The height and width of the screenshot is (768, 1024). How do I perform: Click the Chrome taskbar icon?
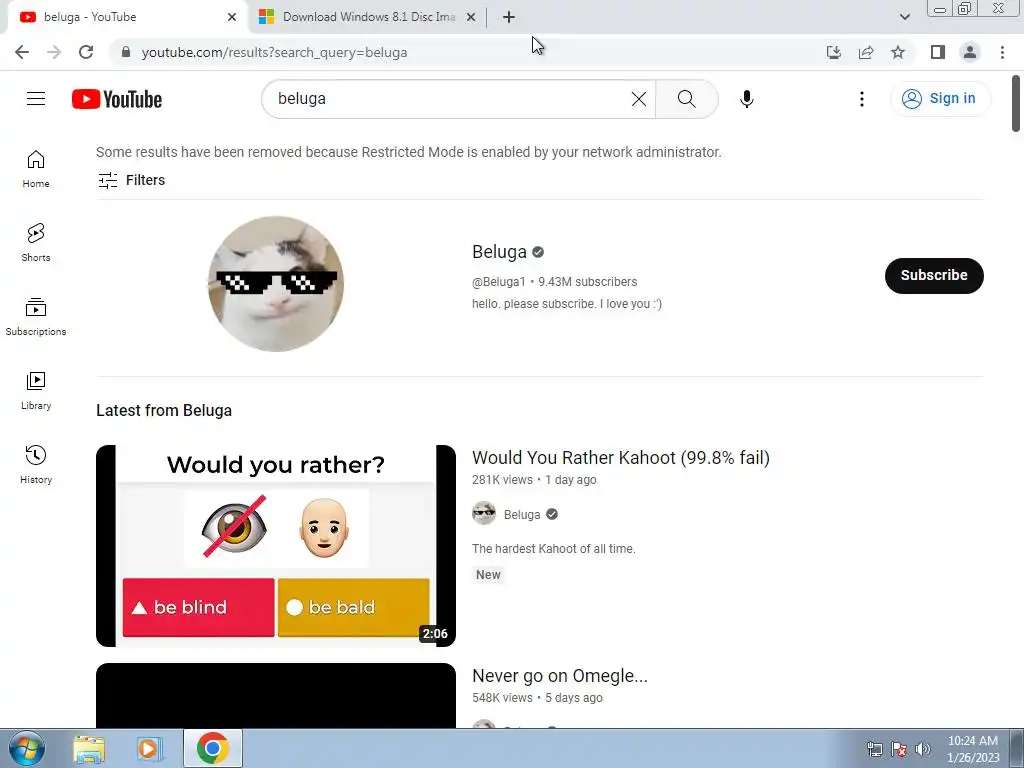click(212, 748)
